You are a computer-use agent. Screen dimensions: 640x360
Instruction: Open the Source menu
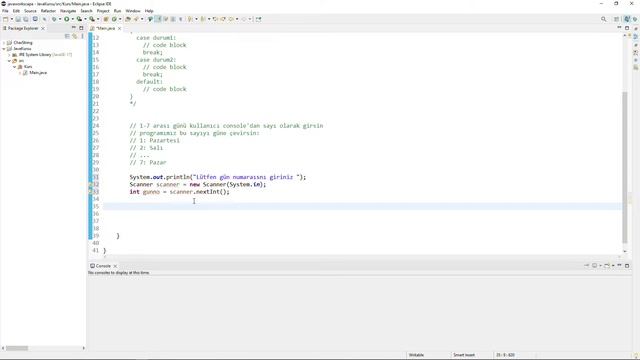click(30, 11)
